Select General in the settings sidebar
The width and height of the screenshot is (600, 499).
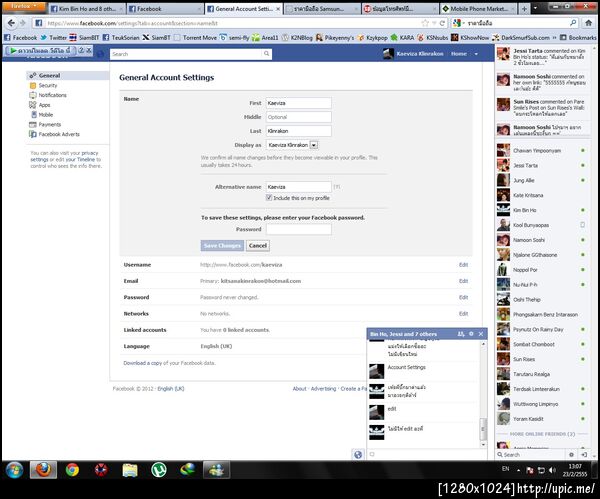(67, 75)
